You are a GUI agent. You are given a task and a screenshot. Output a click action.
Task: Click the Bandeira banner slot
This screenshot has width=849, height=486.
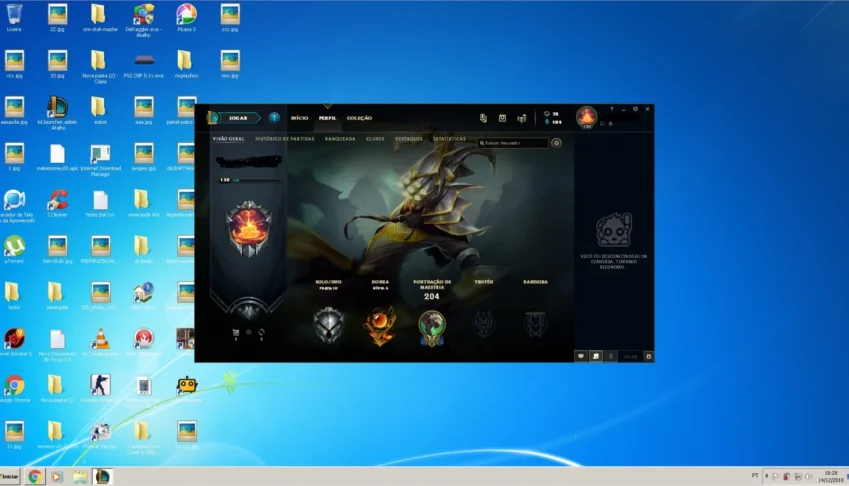coord(535,325)
